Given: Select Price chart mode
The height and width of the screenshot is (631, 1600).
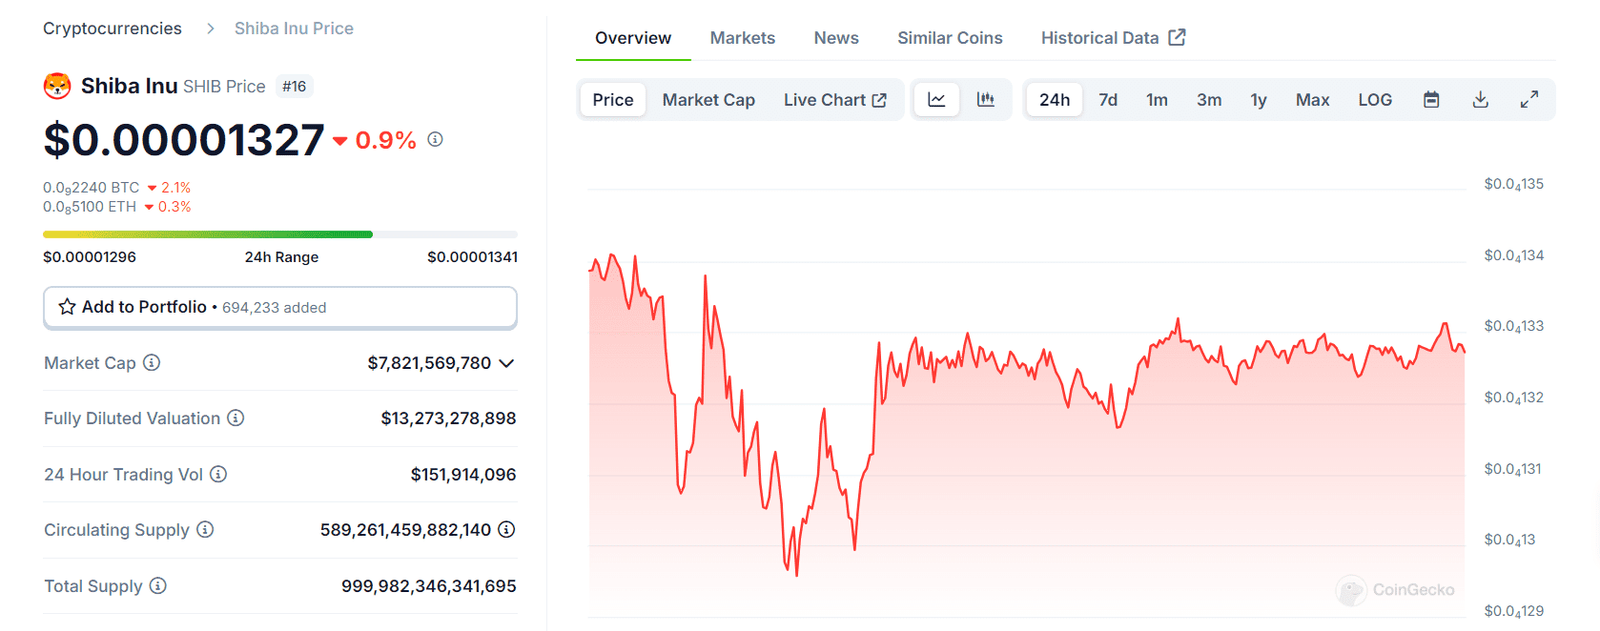Looking at the screenshot, I should tap(613, 100).
